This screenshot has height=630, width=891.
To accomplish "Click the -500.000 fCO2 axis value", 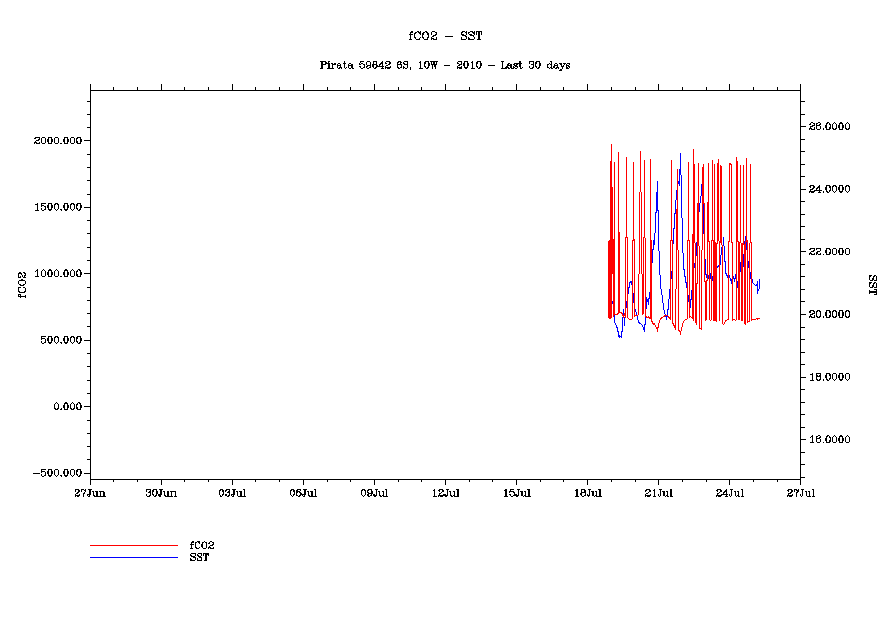I will (x=57, y=473).
